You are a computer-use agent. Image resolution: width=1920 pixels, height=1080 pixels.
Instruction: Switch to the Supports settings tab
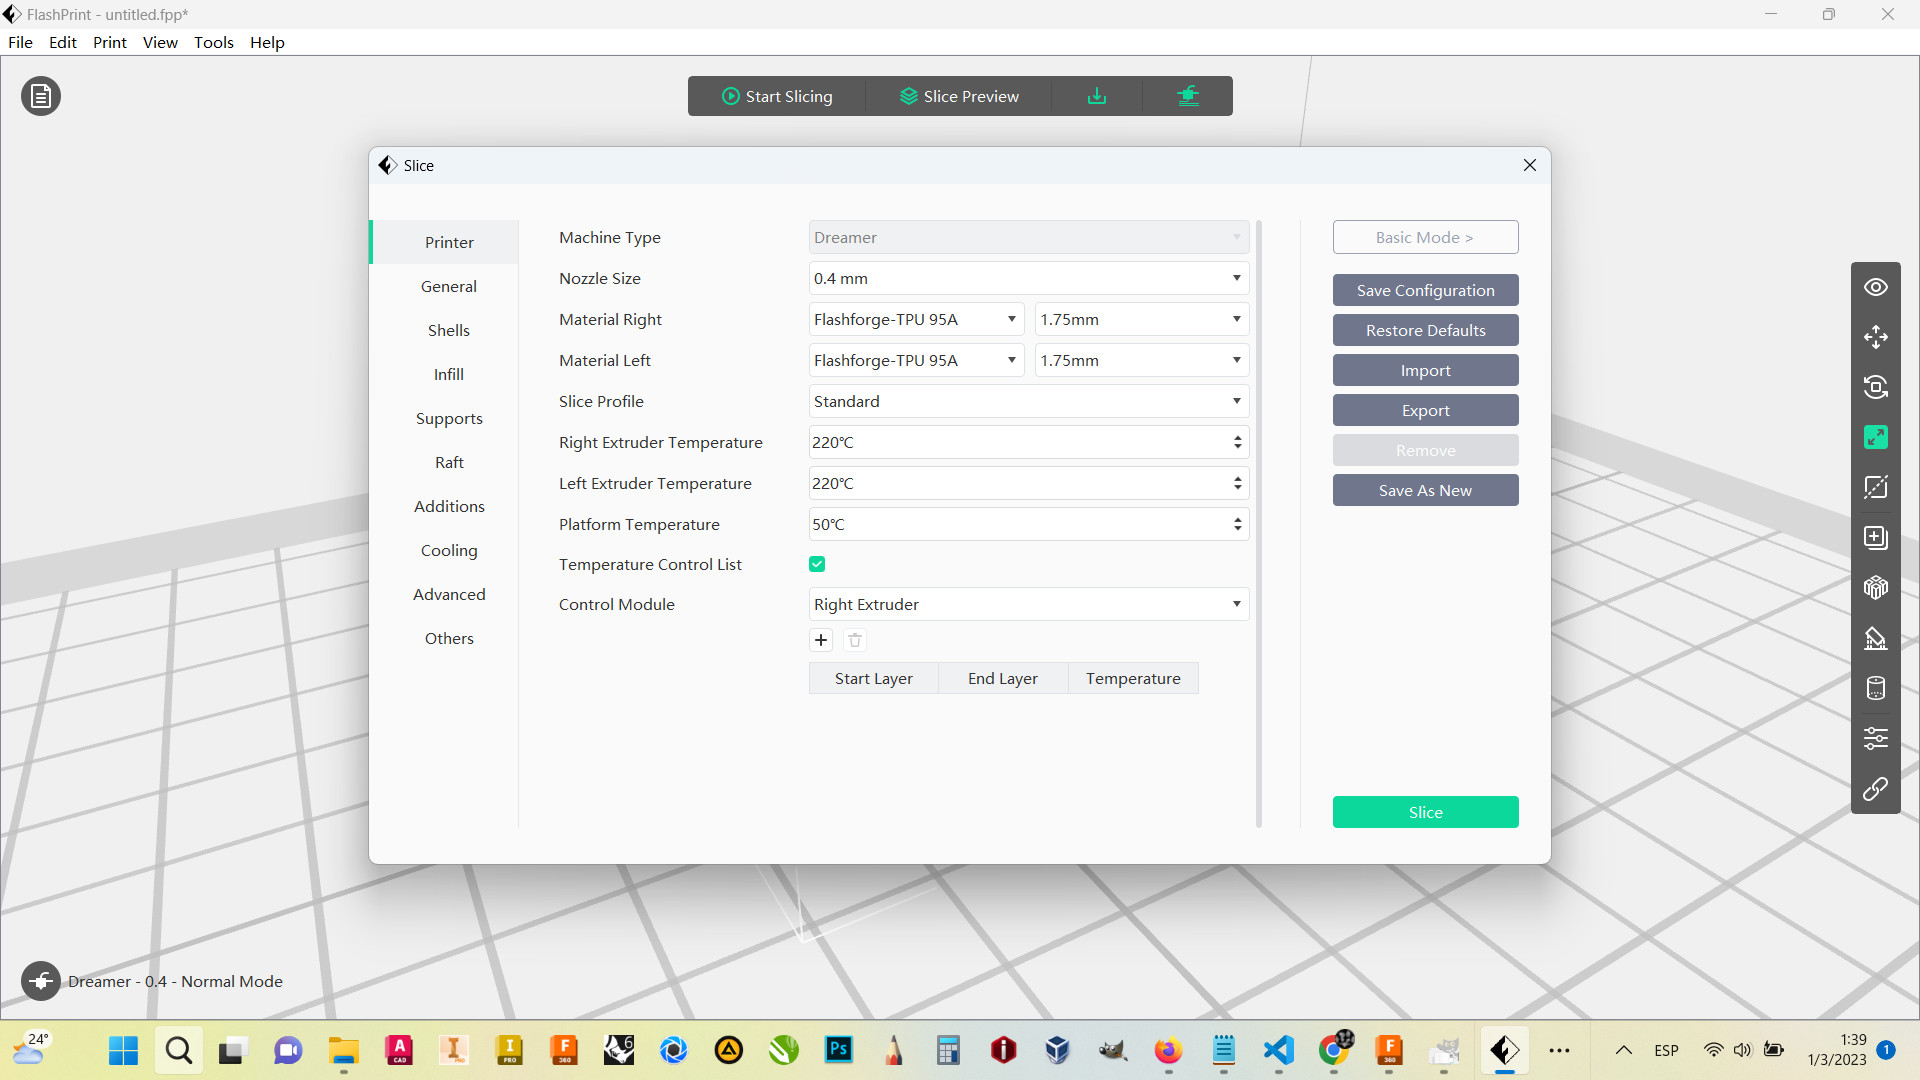[x=449, y=418]
